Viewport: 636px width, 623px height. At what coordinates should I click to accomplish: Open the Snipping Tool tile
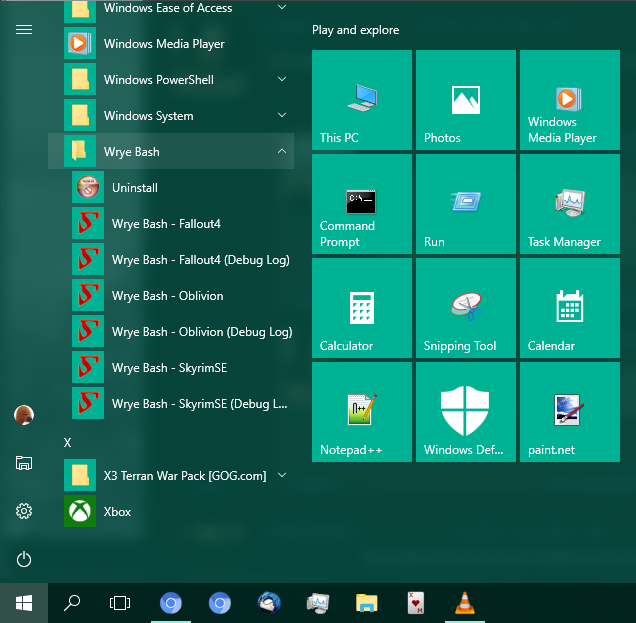coord(465,307)
